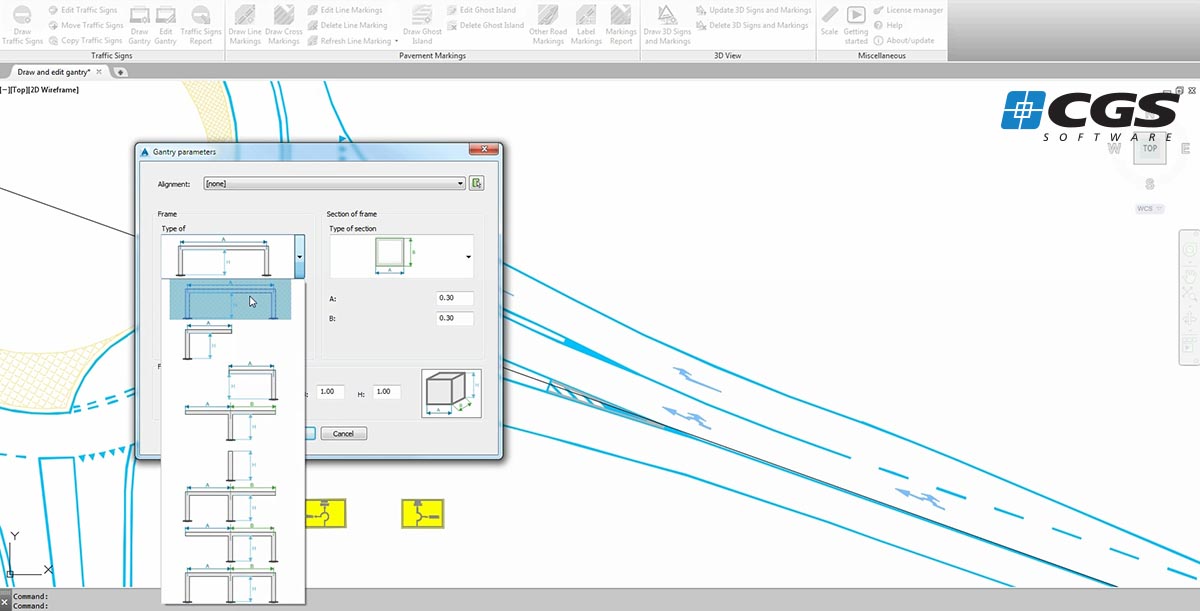The image size is (1200, 611).
Task: Click the Draw Traffic Signs tool
Action: [22, 25]
